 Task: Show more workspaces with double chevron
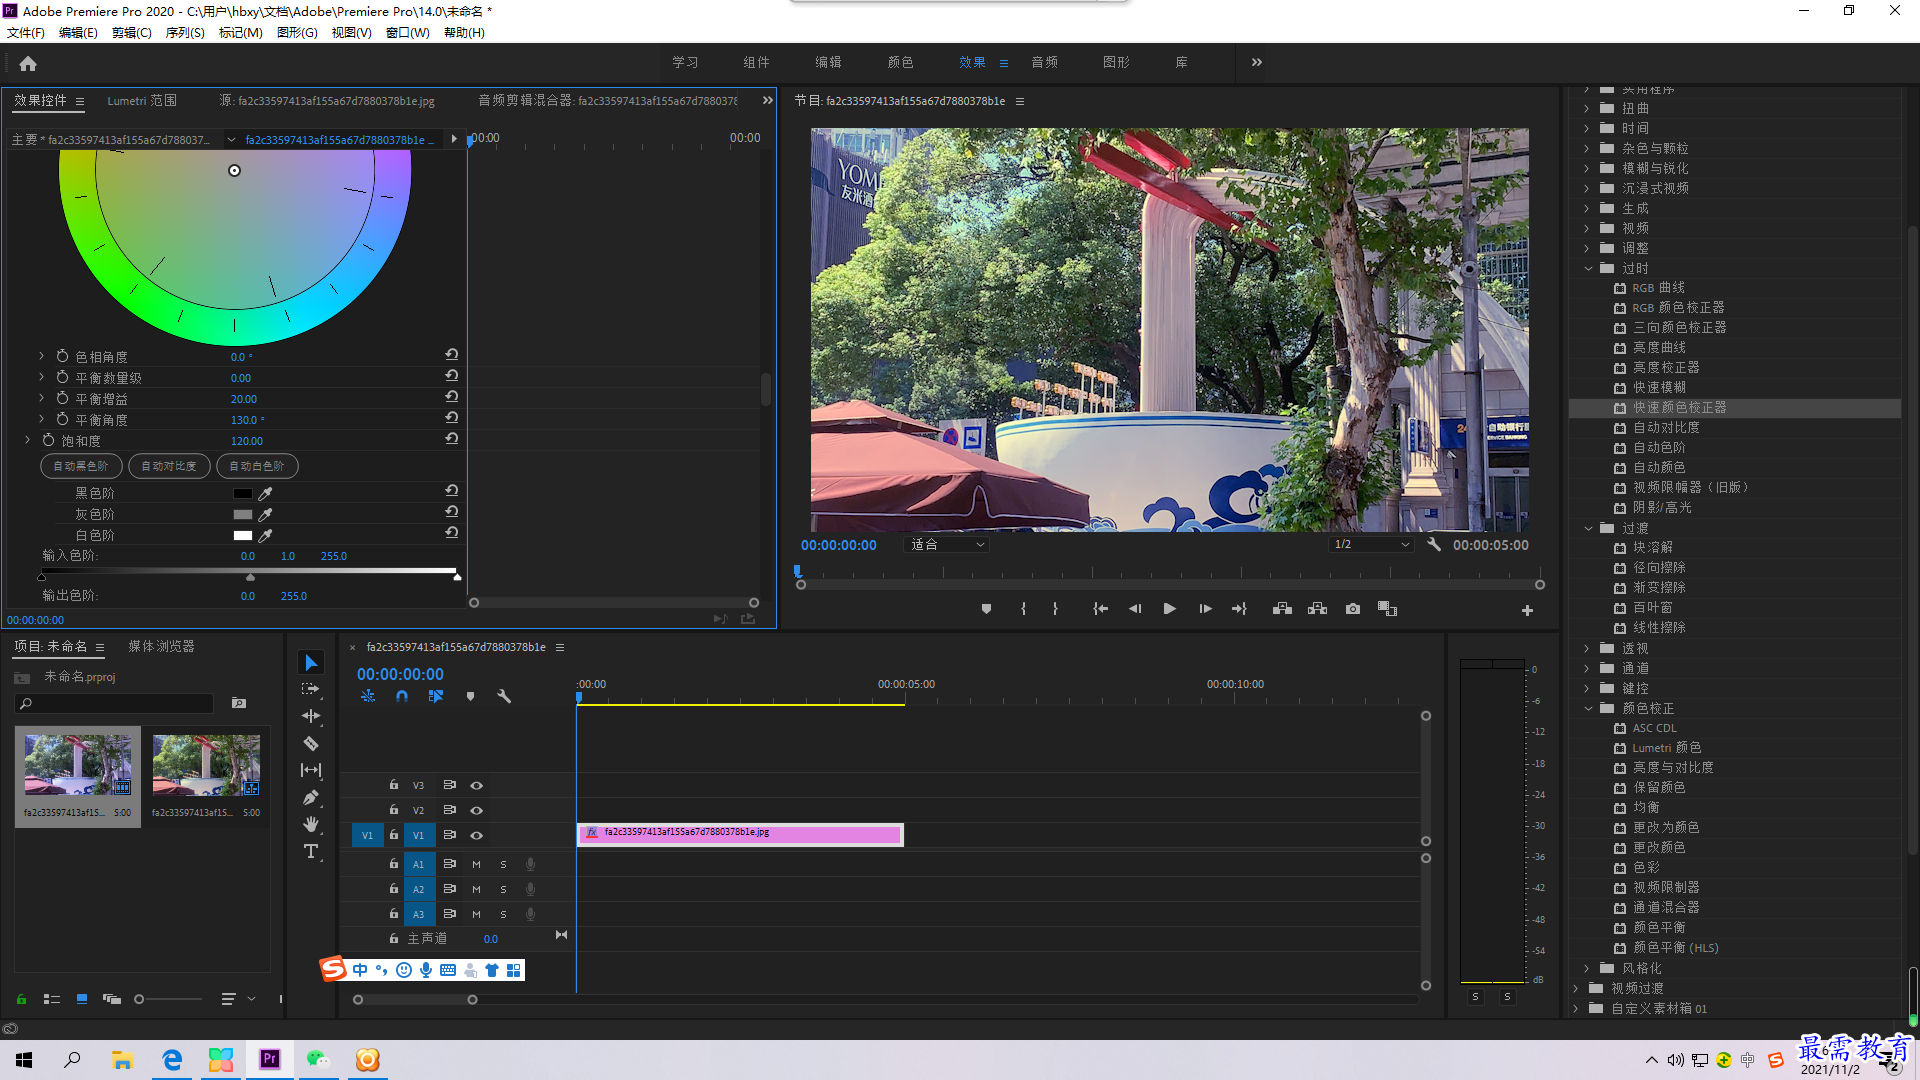click(x=1257, y=62)
